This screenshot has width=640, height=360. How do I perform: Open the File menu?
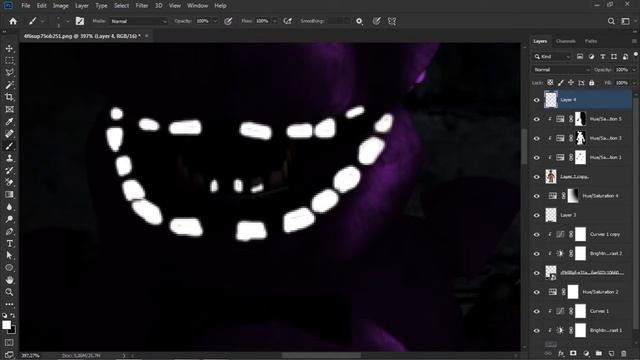(x=26, y=6)
